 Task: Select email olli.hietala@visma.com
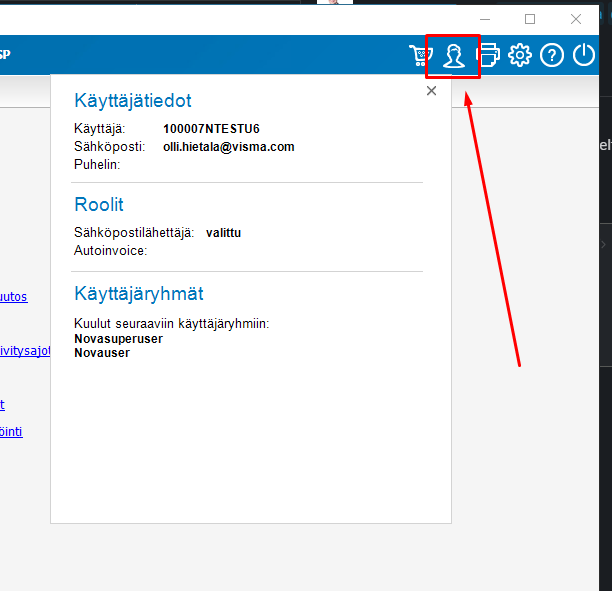click(x=229, y=147)
